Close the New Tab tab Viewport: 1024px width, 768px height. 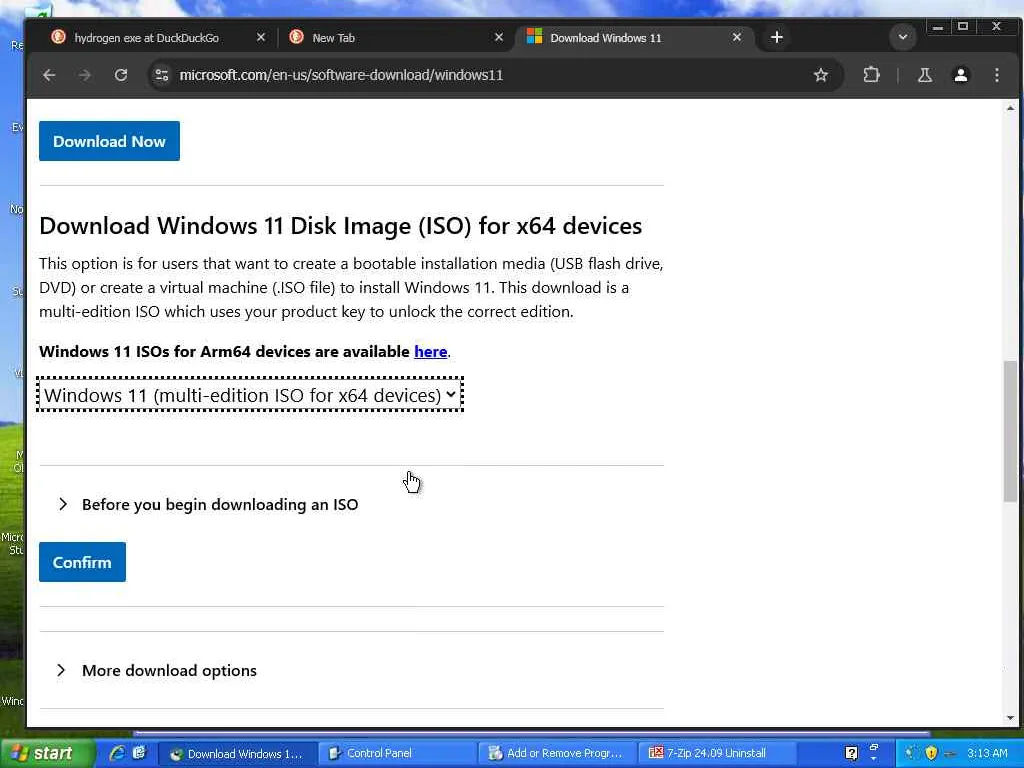click(499, 37)
